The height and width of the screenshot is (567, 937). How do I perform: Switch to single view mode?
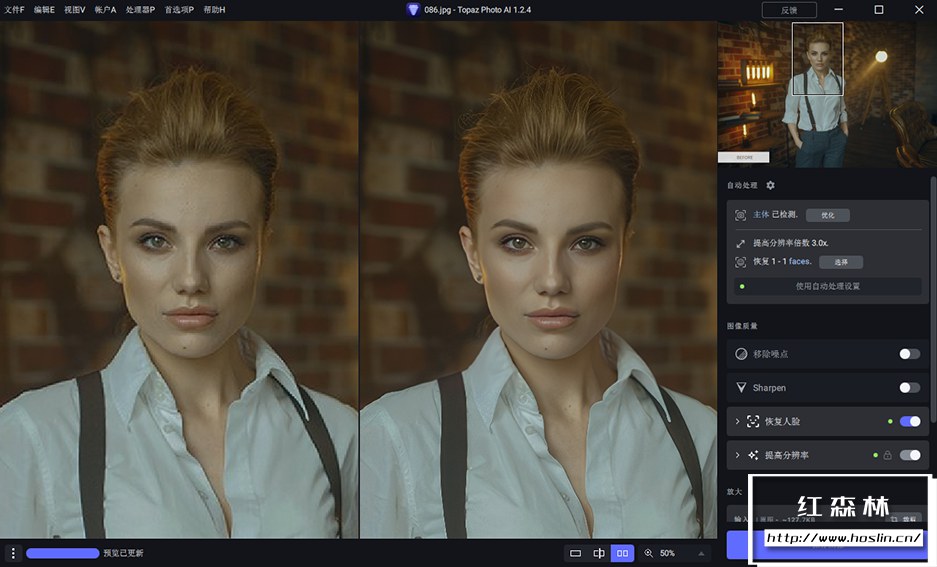tap(575, 553)
